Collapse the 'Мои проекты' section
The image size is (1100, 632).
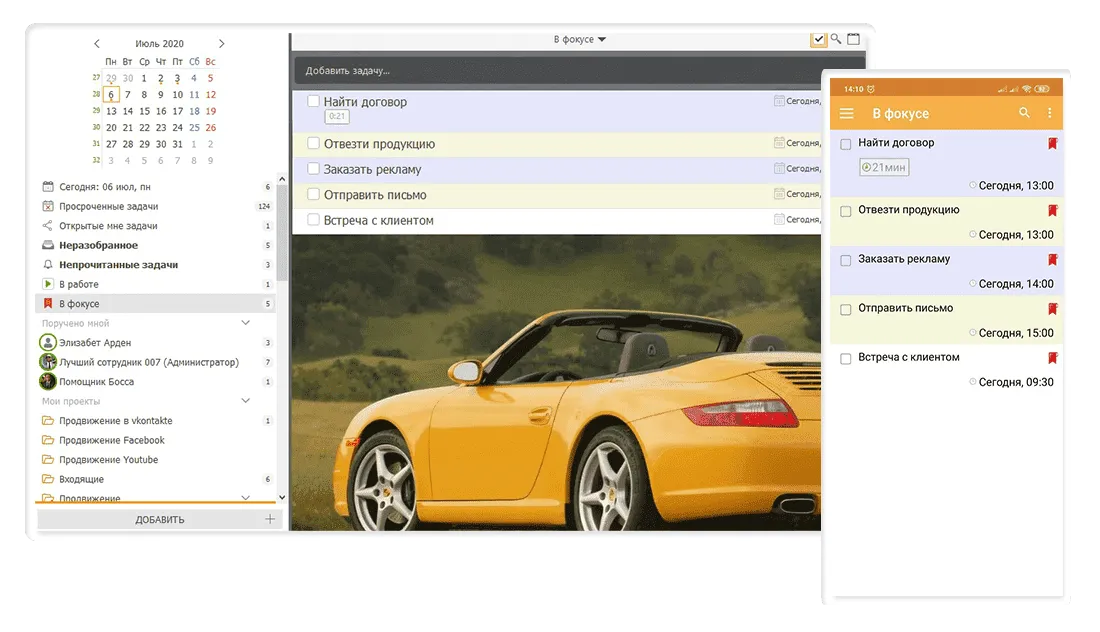pyautogui.click(x=246, y=401)
